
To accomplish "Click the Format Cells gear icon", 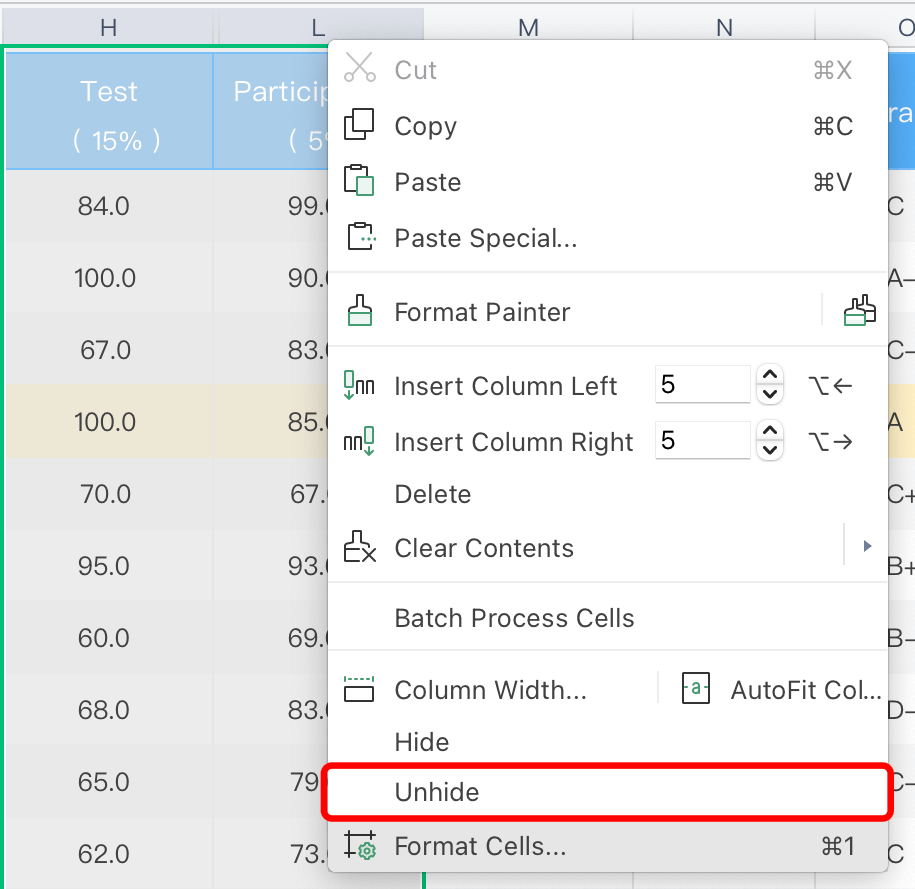I will point(359,846).
